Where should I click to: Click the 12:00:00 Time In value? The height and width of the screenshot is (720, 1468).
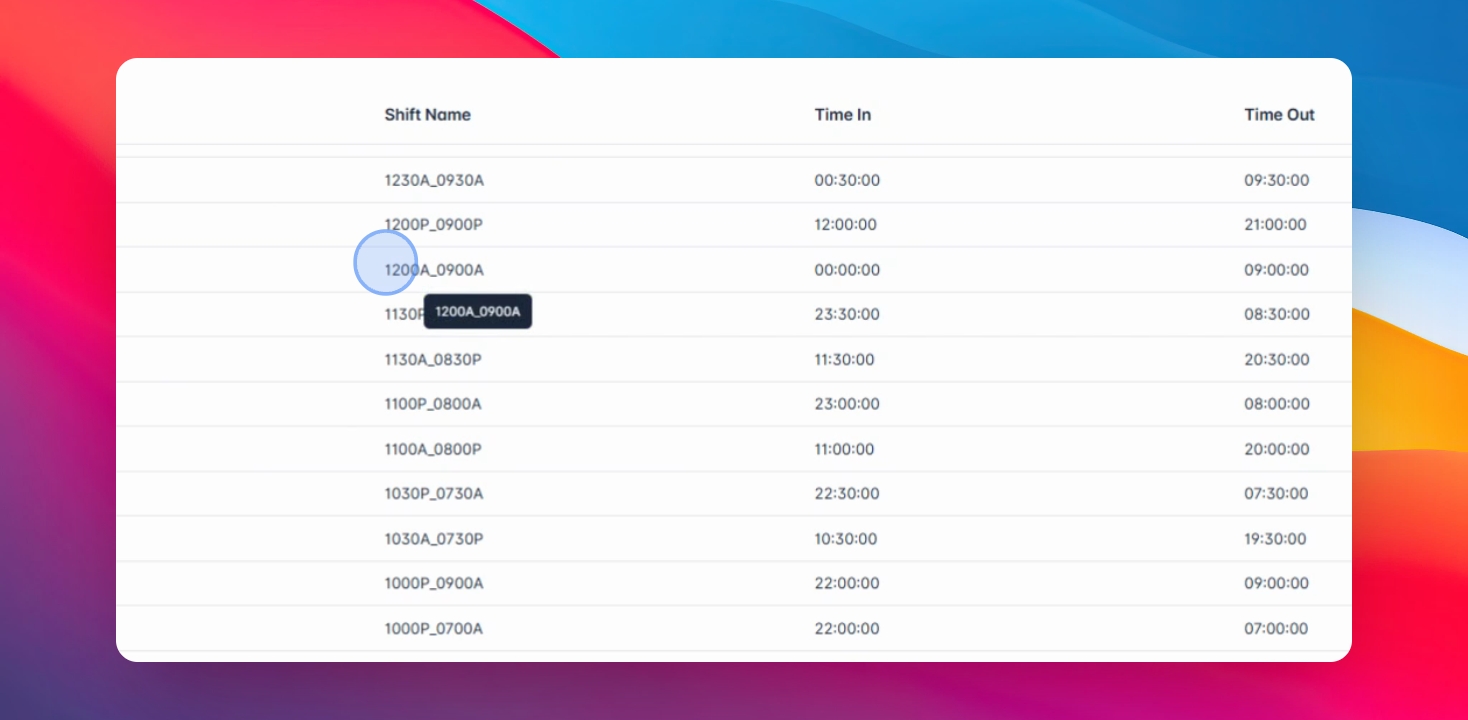(x=845, y=225)
